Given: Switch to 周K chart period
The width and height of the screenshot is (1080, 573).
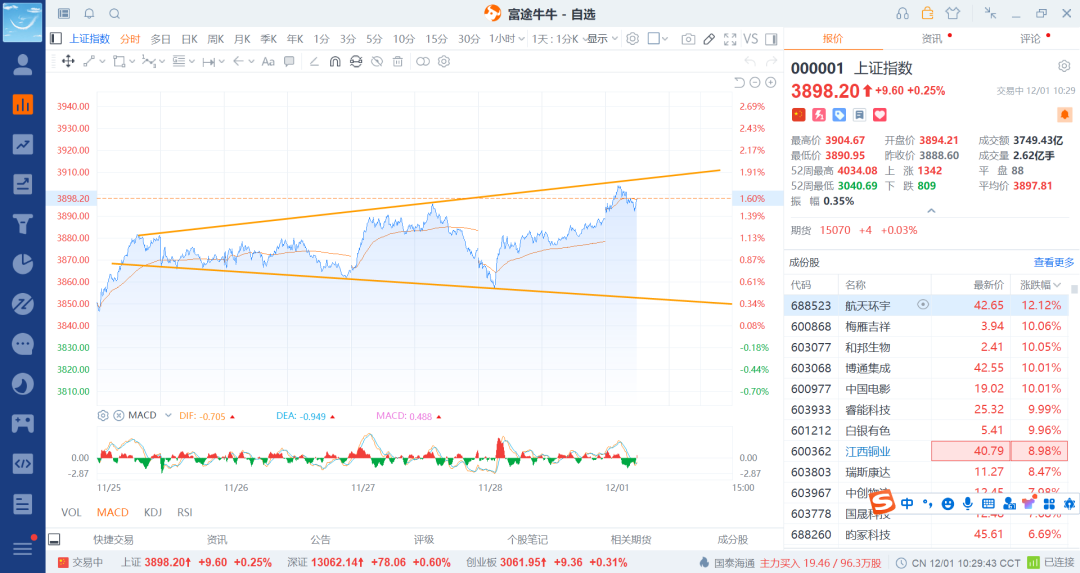Looking at the screenshot, I should click(x=216, y=39).
